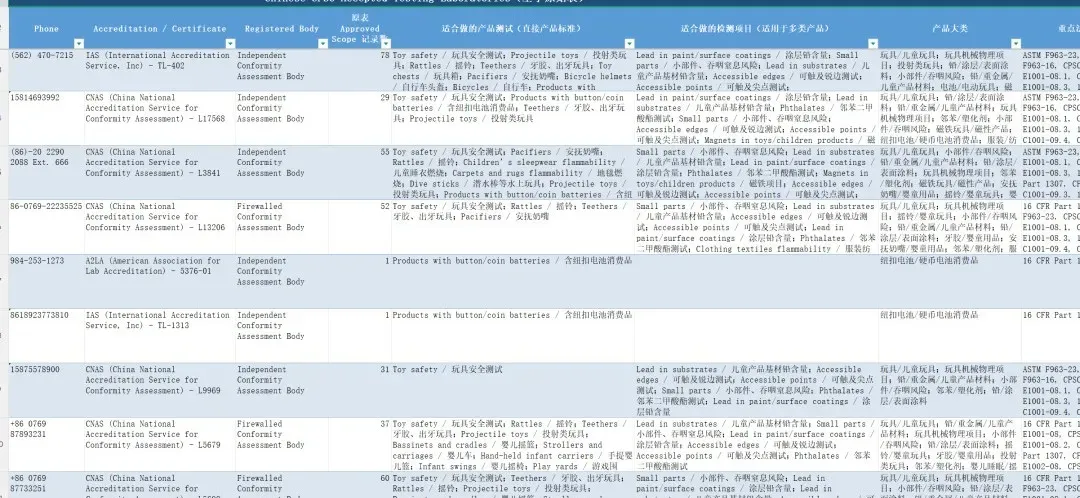Select the IAS TL-1313 accreditation cell

(160, 335)
